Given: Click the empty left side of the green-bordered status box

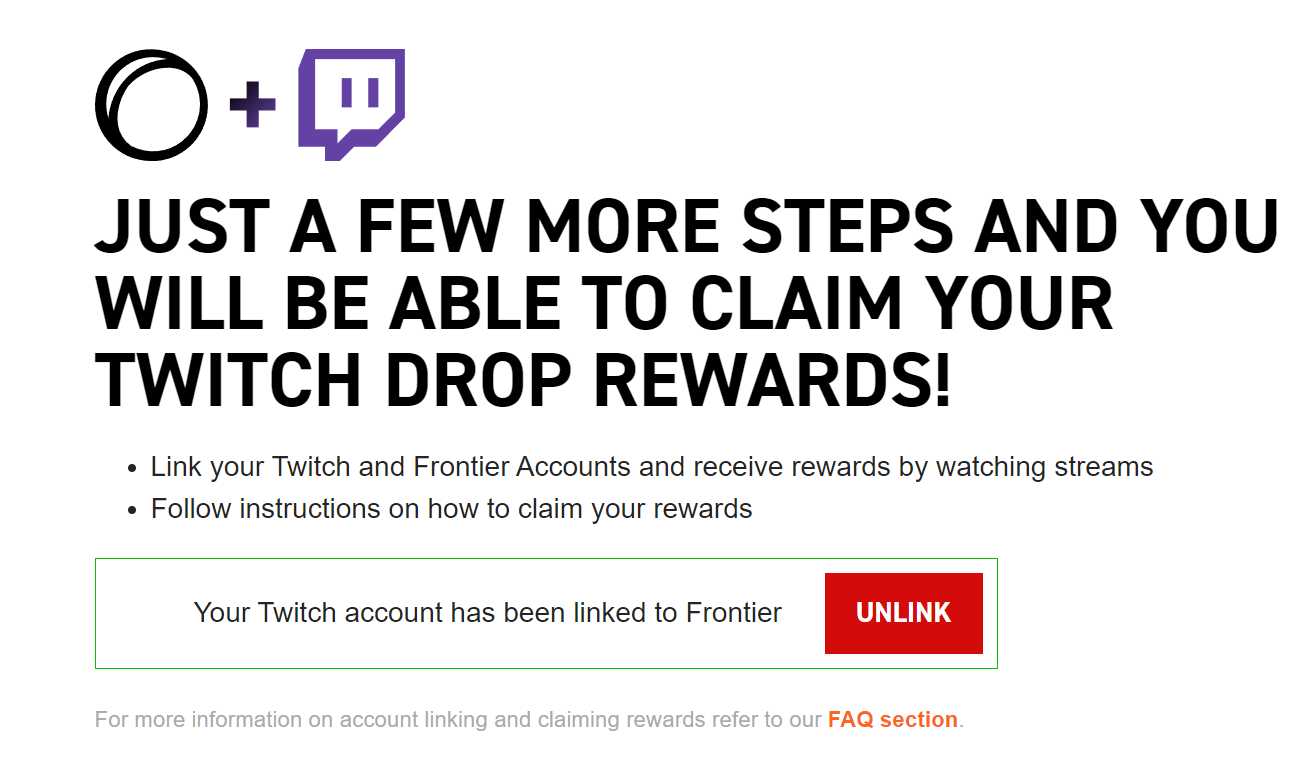Looking at the screenshot, I should coord(145,613).
